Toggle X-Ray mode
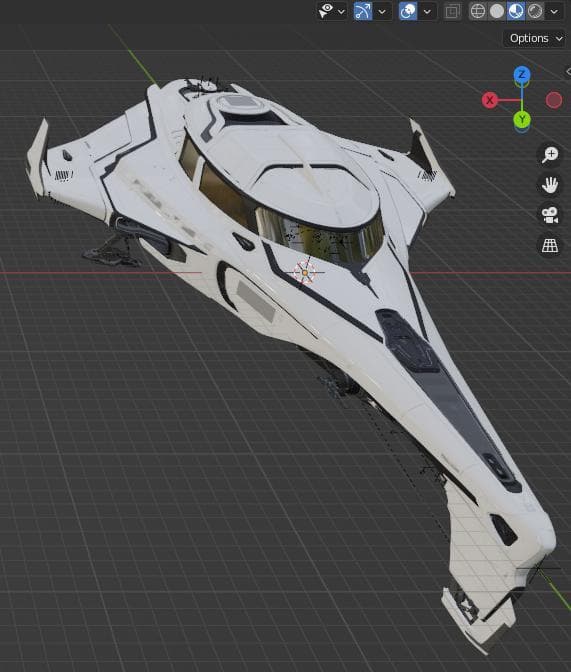The image size is (571, 672). pyautogui.click(x=451, y=12)
